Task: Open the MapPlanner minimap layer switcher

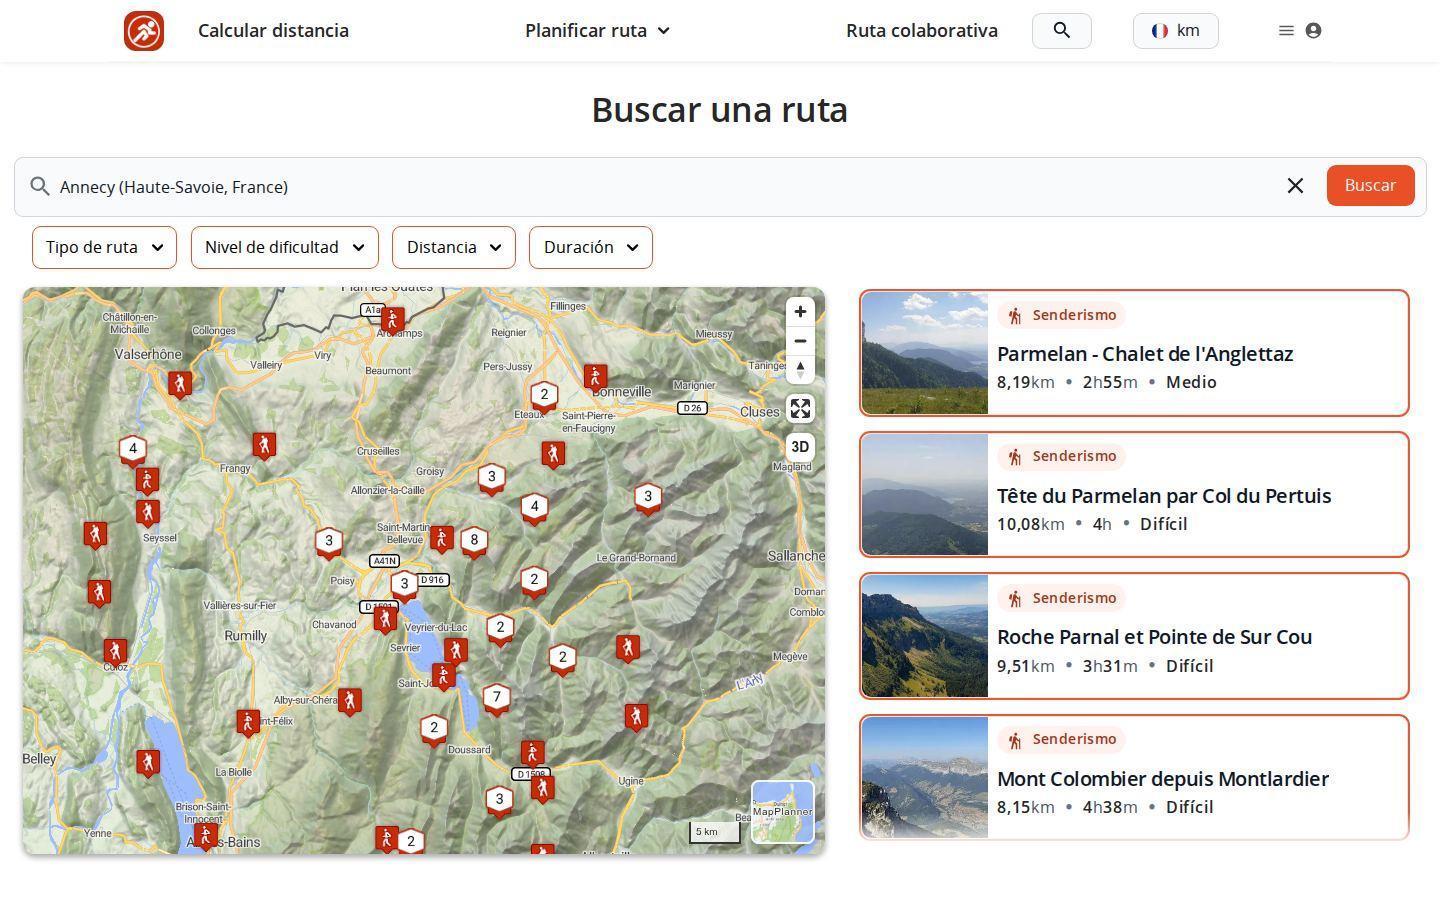Action: (783, 812)
